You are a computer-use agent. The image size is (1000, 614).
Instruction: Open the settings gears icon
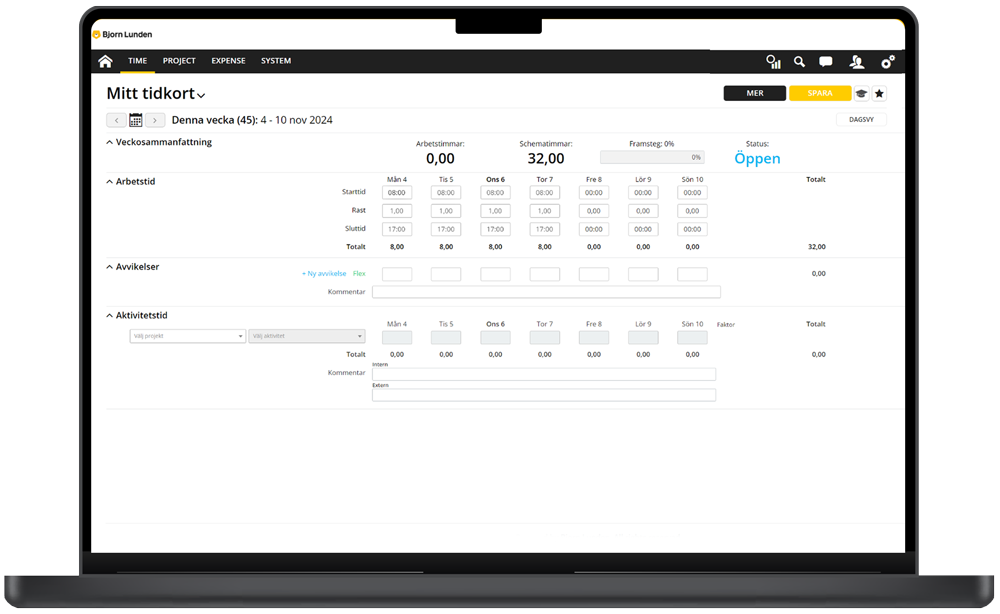pos(887,61)
